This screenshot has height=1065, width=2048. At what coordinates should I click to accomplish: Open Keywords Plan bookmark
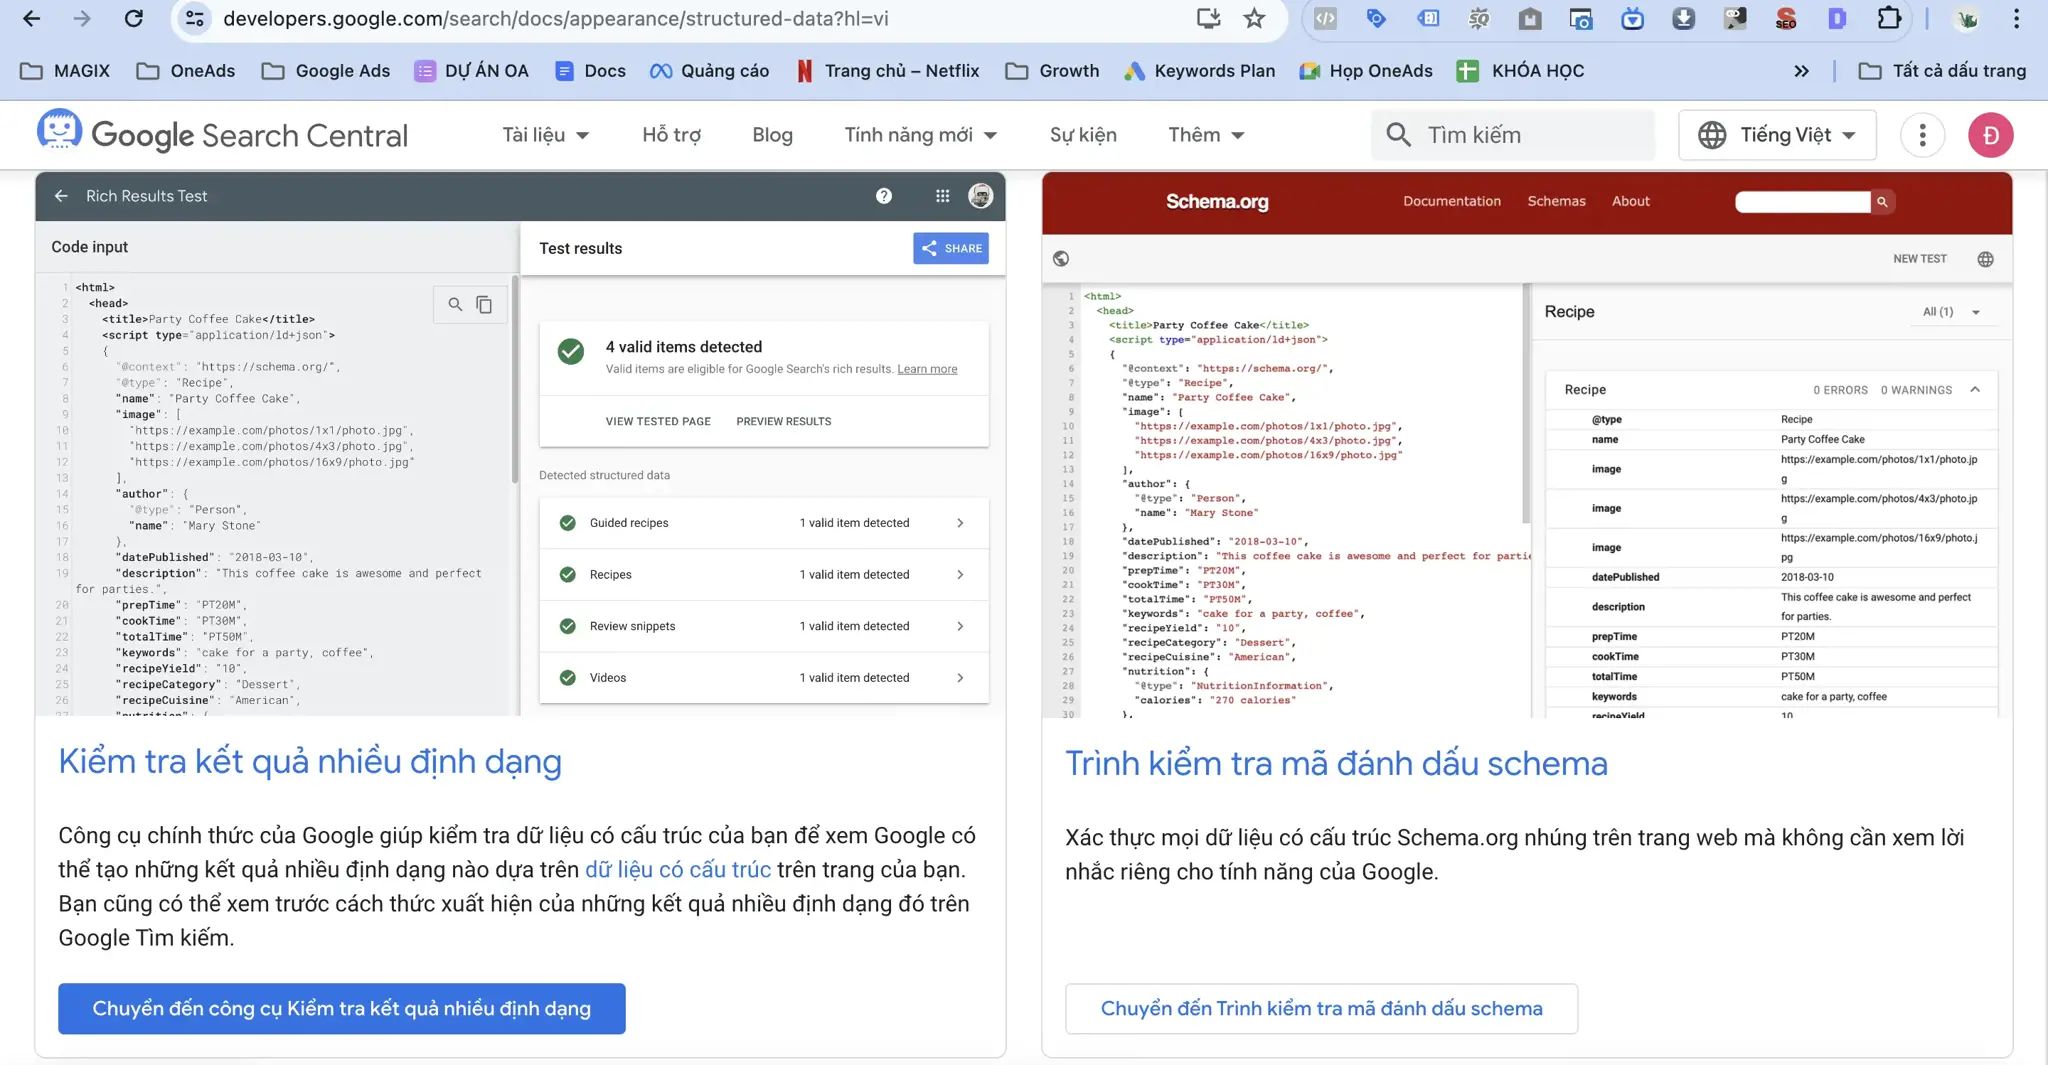(x=1200, y=71)
